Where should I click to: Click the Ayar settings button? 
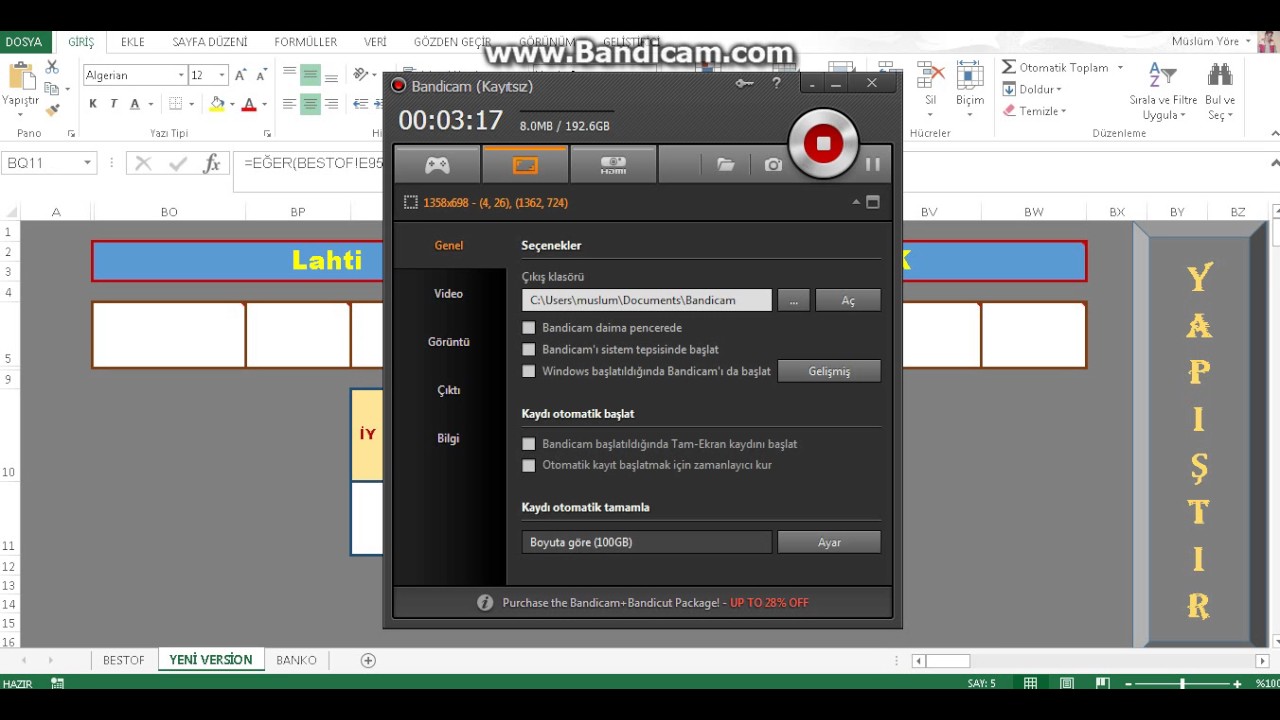click(x=829, y=542)
